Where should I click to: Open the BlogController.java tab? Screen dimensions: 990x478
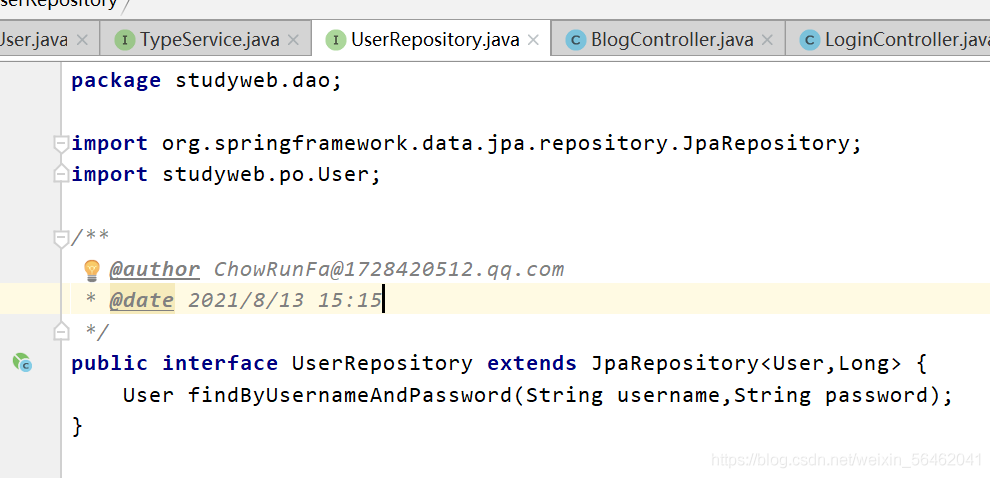(x=672, y=40)
